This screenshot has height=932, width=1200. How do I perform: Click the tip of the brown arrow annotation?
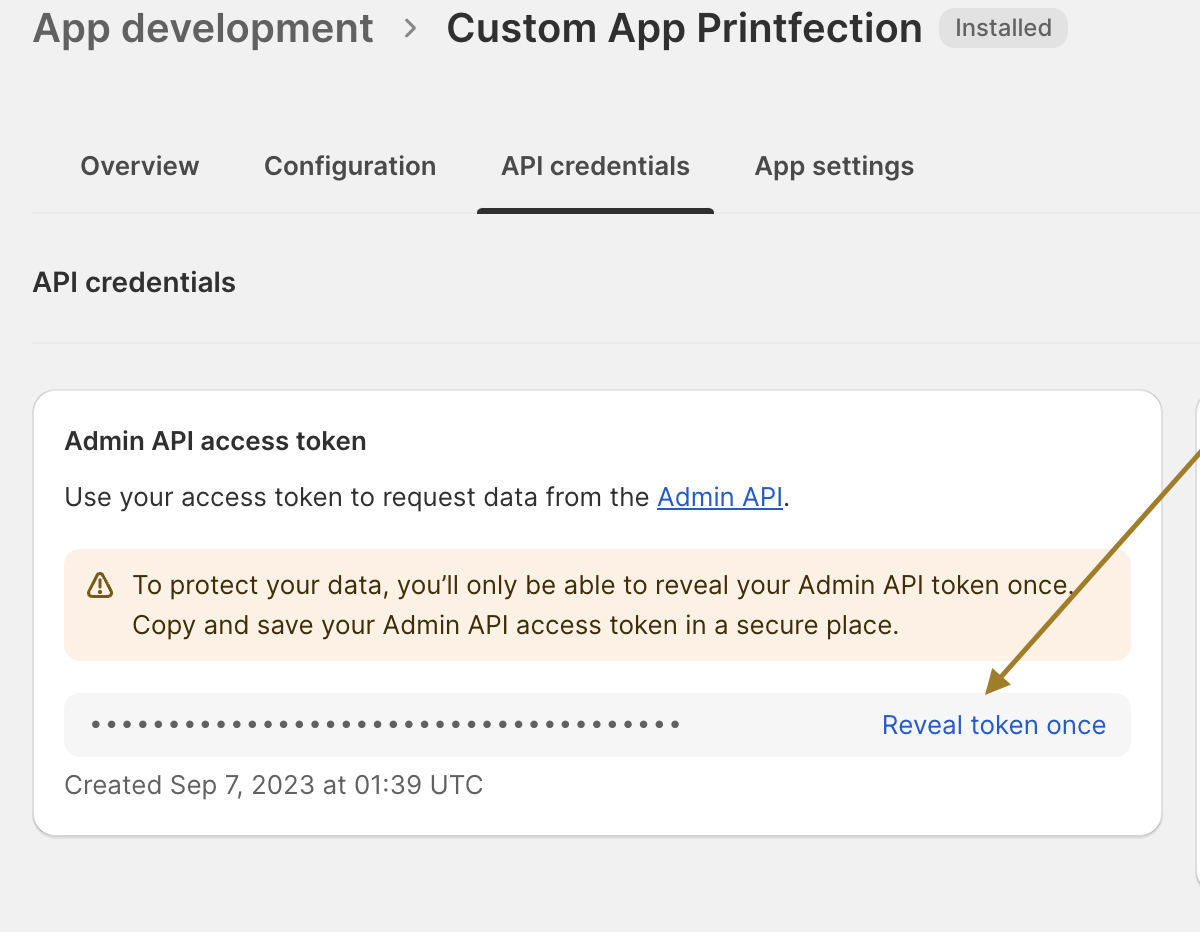990,692
